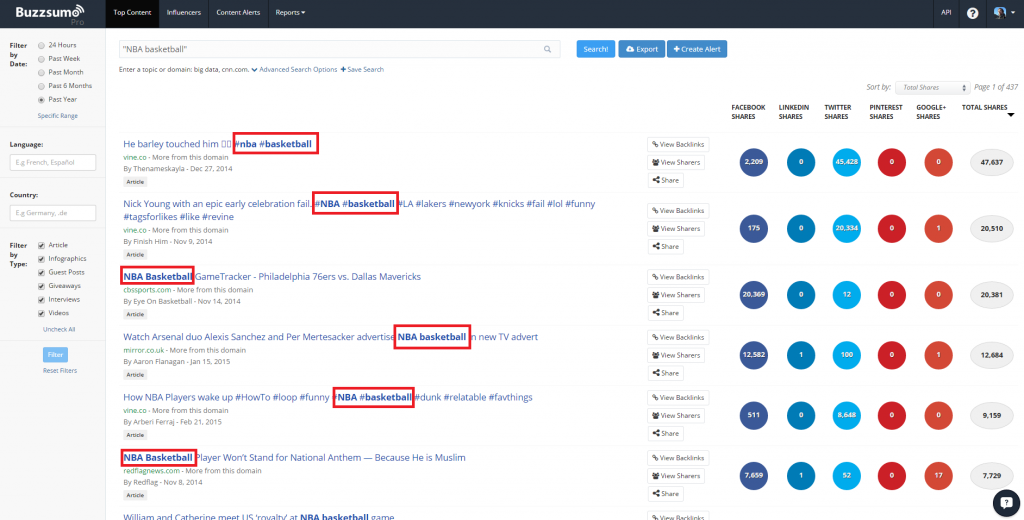Click the Export button

[x=641, y=49]
